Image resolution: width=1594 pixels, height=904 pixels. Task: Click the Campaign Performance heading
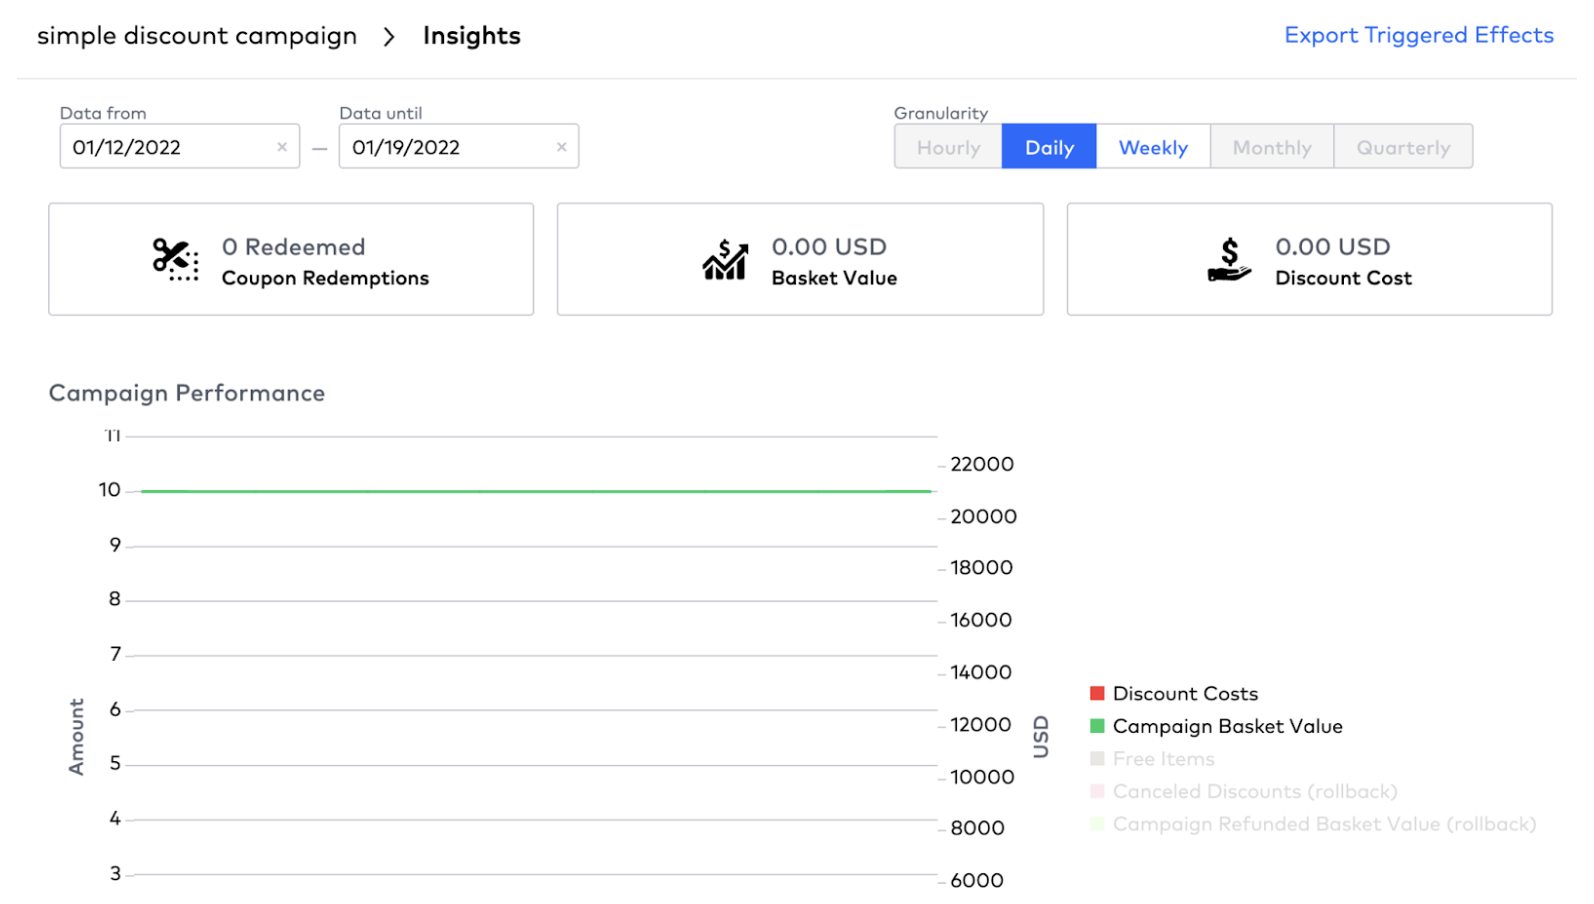point(187,393)
